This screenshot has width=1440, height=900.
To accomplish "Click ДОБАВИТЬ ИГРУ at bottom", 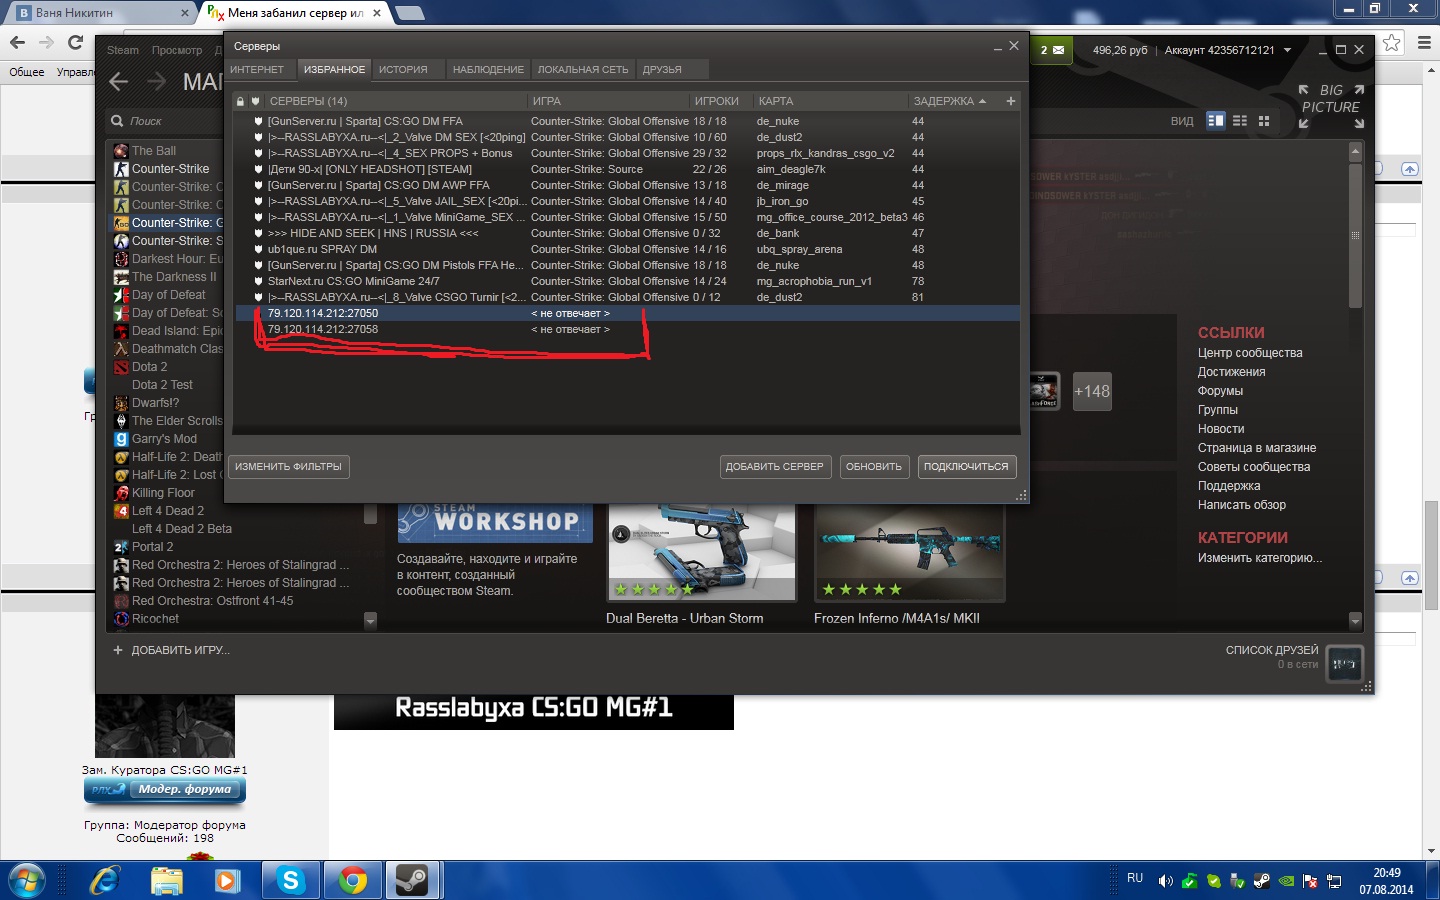I will coord(171,650).
